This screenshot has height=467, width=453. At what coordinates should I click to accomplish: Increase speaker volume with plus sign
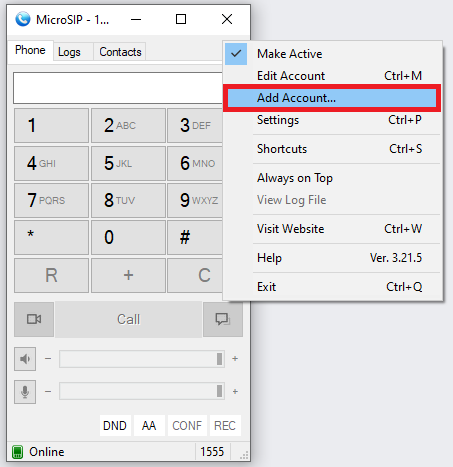[x=235, y=359]
